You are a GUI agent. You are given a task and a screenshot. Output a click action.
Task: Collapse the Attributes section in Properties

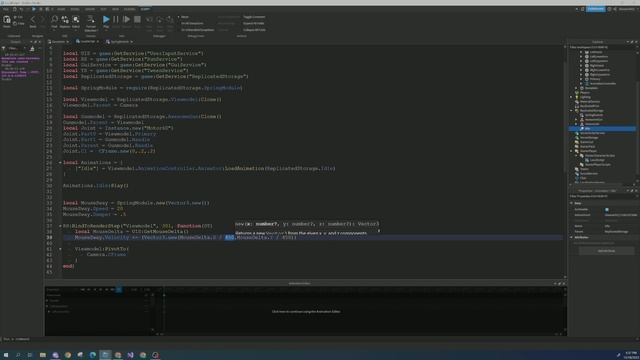(571, 237)
